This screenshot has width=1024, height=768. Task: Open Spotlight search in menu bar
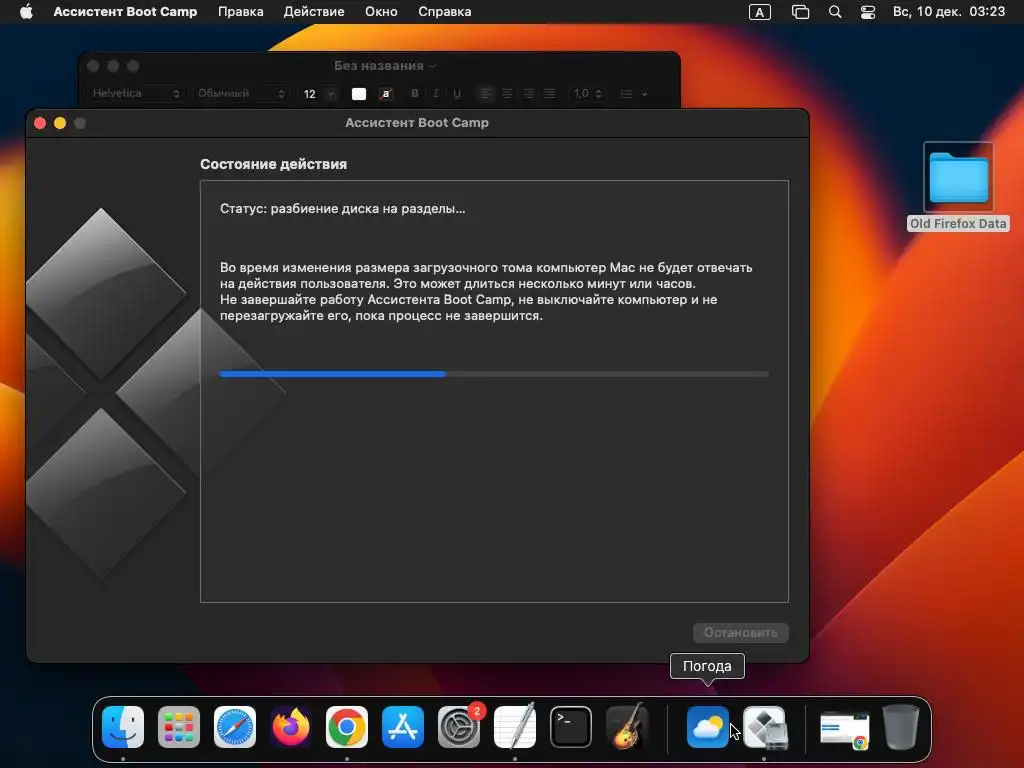(x=835, y=12)
